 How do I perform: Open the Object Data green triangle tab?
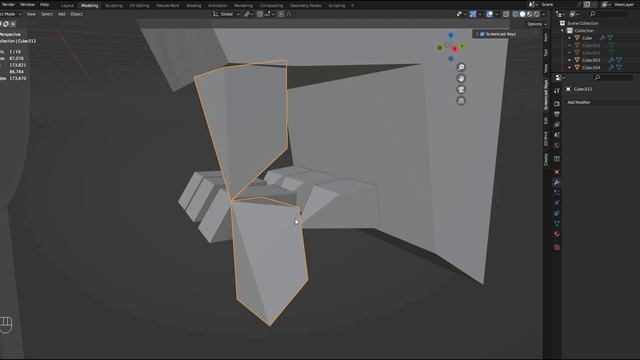pyautogui.click(x=557, y=224)
